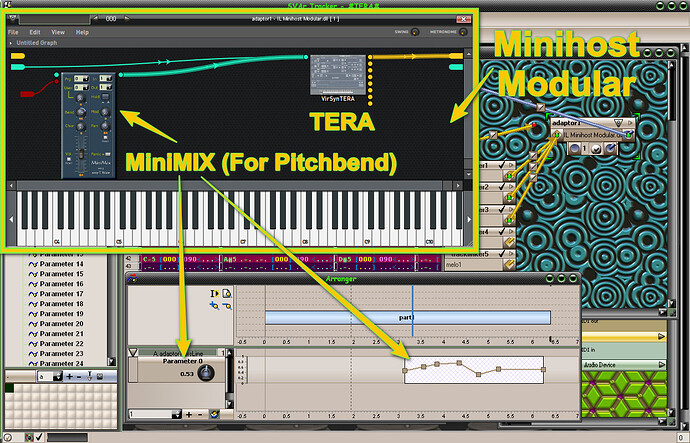The height and width of the screenshot is (443, 690).
Task: Open the MiniMix Out channel dropdown
Action: coord(106,88)
